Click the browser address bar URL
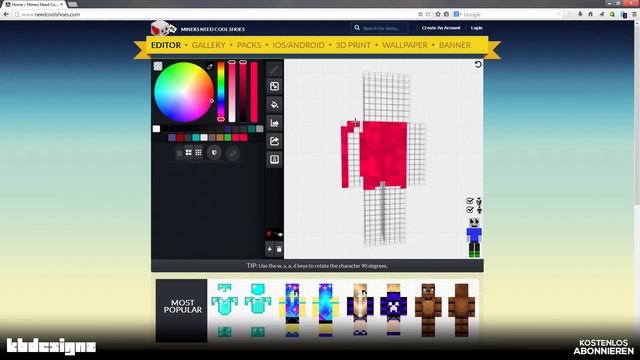640x360 pixels. point(51,14)
